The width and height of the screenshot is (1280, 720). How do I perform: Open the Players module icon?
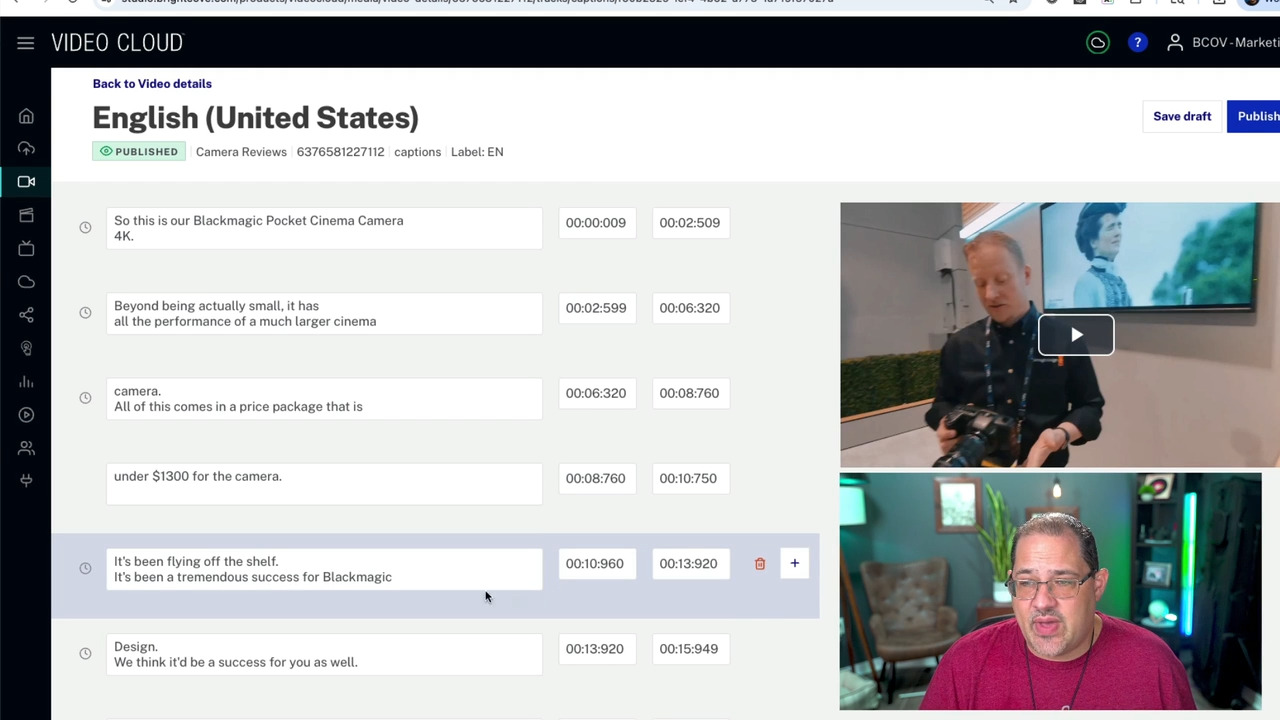26,415
